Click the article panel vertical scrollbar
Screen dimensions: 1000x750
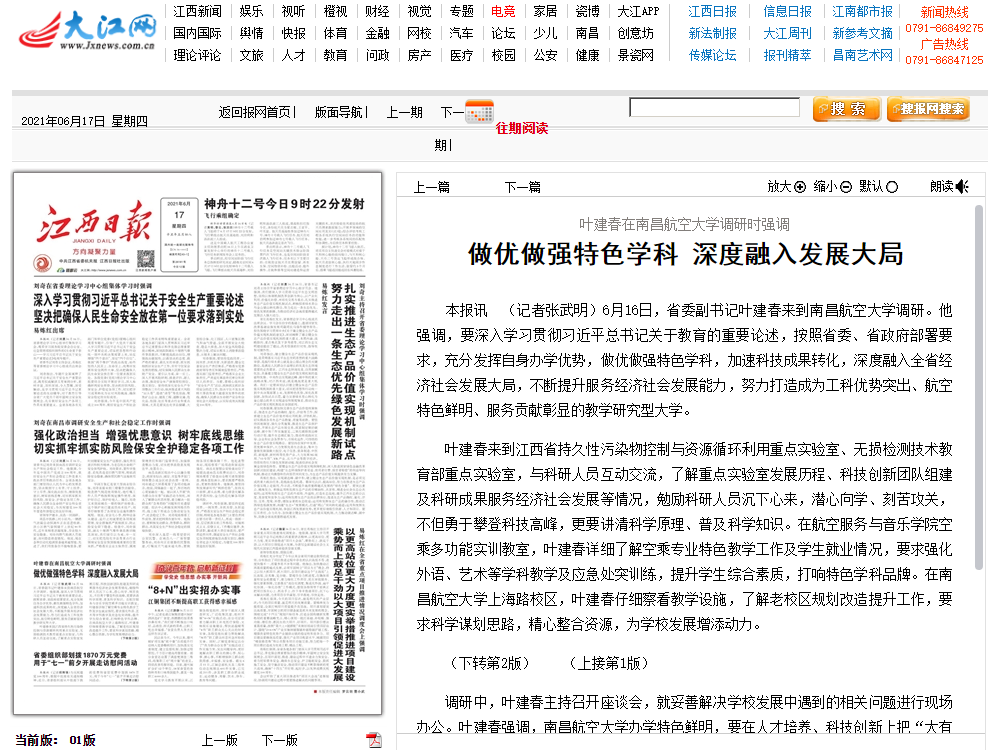pyautogui.click(x=980, y=450)
